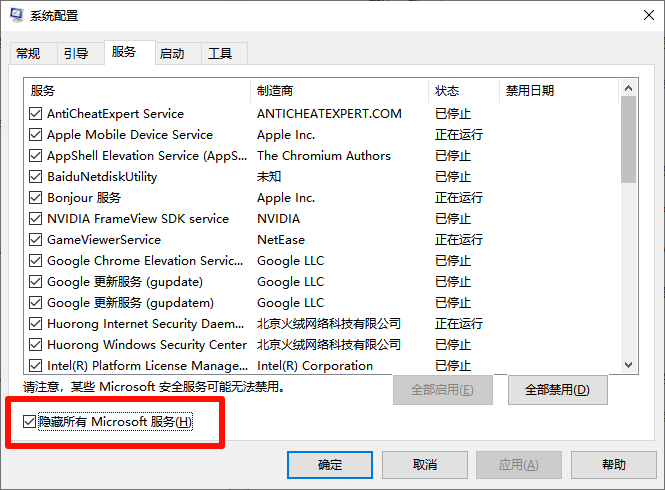
Task: Toggle BaiduNetdiskUtility checkbox
Action: [x=36, y=176]
